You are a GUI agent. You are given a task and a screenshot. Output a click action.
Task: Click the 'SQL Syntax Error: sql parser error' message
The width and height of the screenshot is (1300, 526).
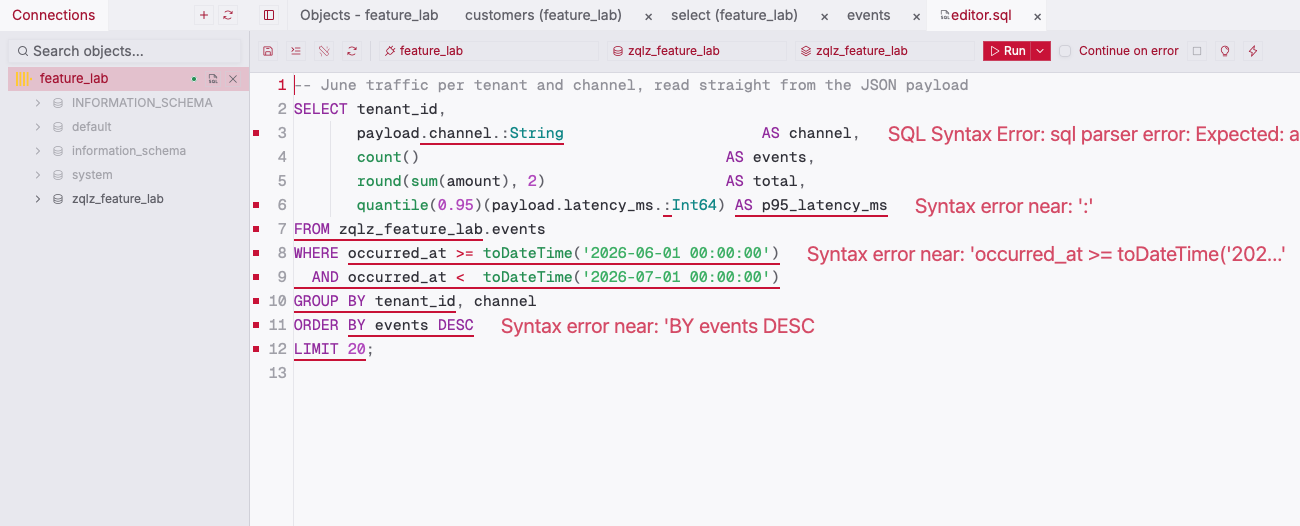point(1093,134)
